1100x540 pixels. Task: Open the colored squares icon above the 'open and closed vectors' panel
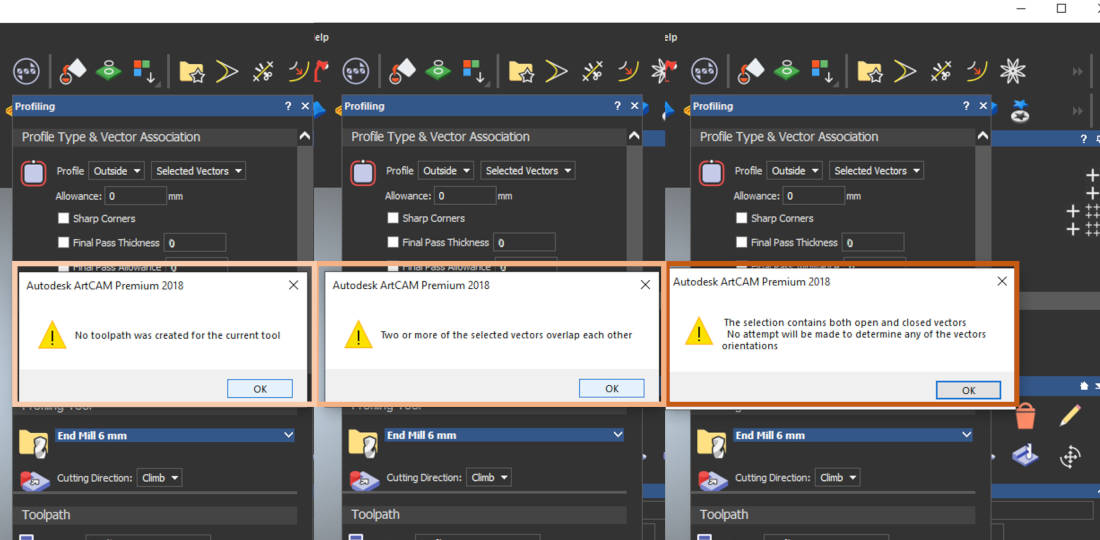click(x=823, y=71)
